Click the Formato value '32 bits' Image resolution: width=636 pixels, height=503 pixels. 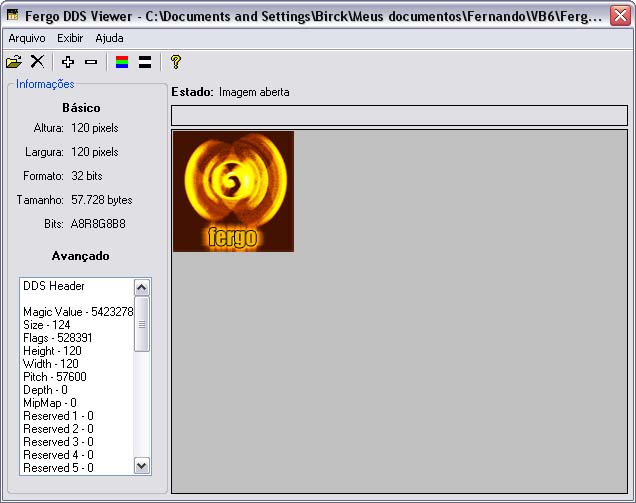[x=87, y=176]
